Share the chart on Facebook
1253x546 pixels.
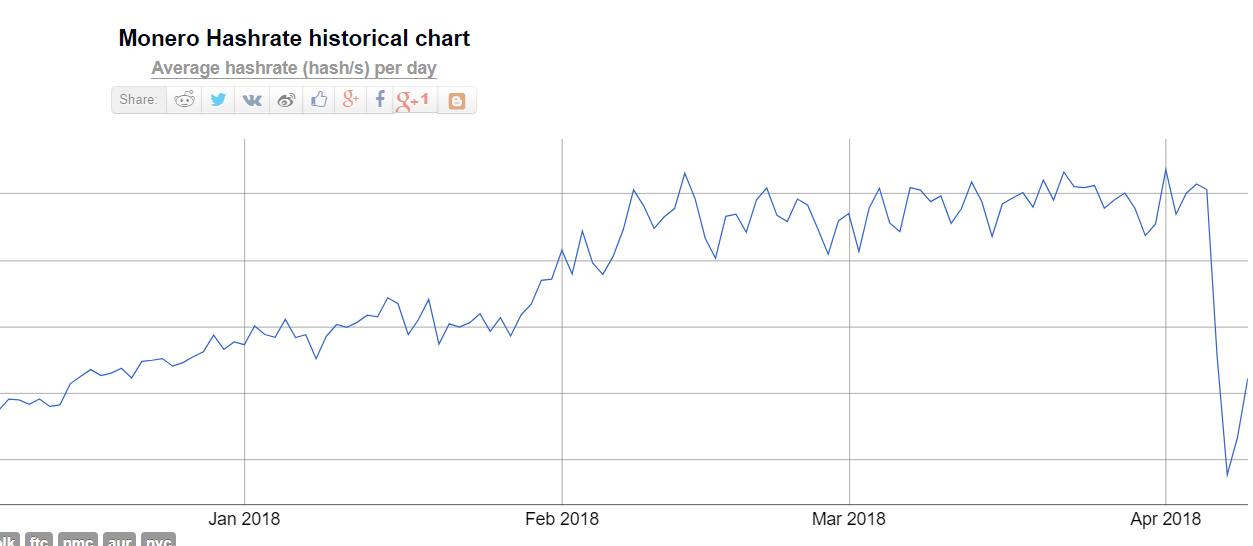coord(380,100)
